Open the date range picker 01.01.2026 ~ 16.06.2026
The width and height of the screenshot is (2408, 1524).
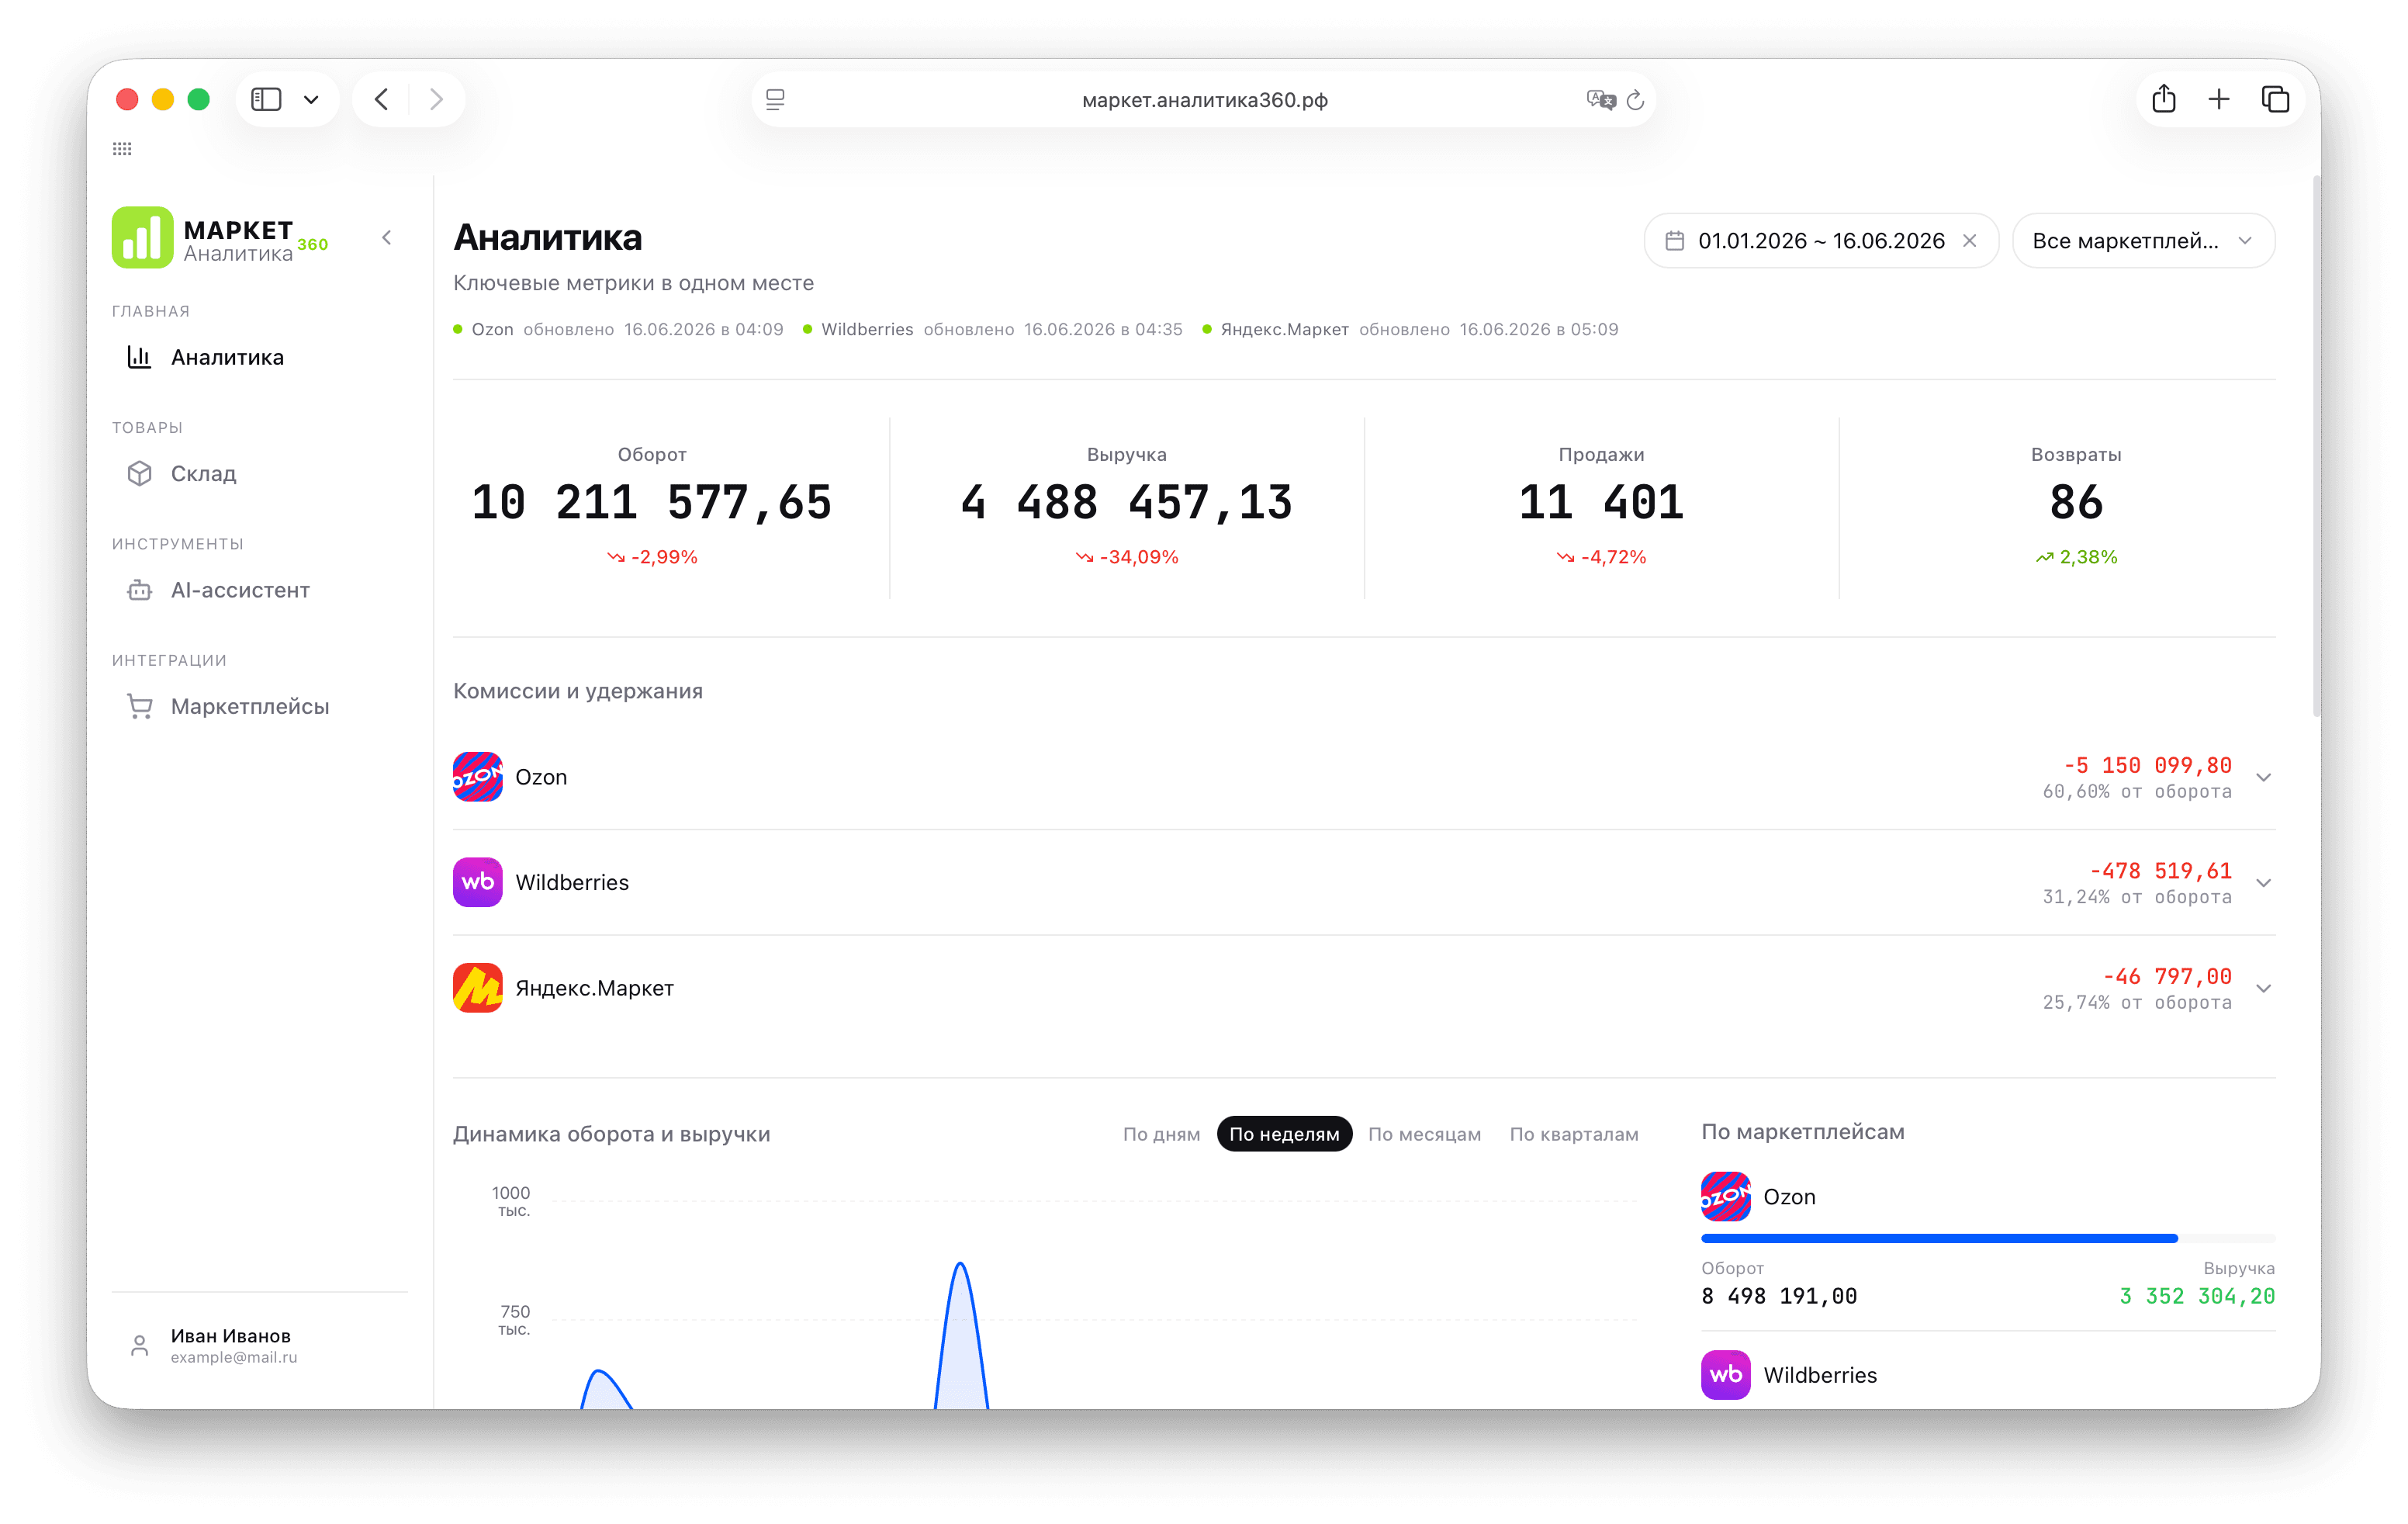(x=1821, y=241)
